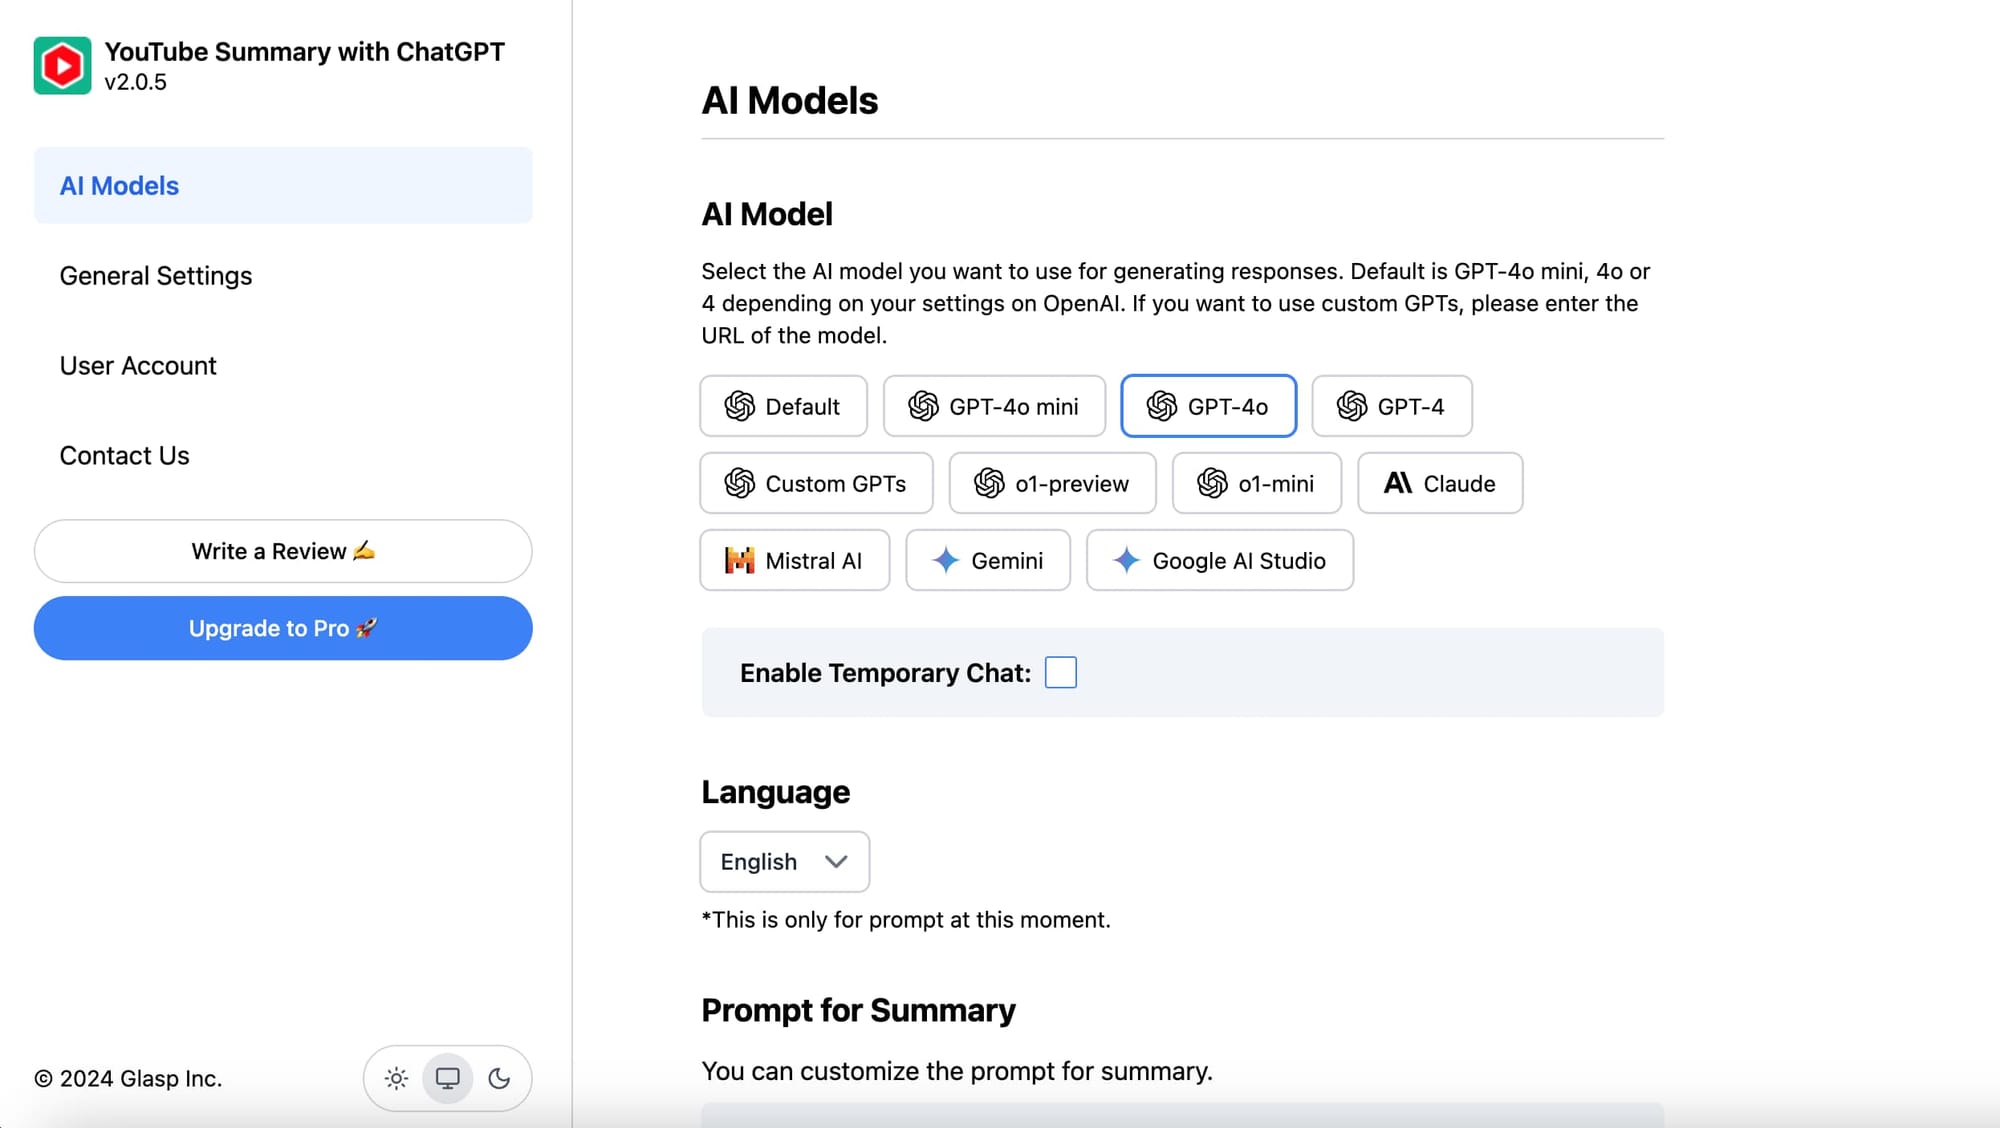The width and height of the screenshot is (2000, 1128).
Task: Choose the Default model option
Action: (783, 407)
